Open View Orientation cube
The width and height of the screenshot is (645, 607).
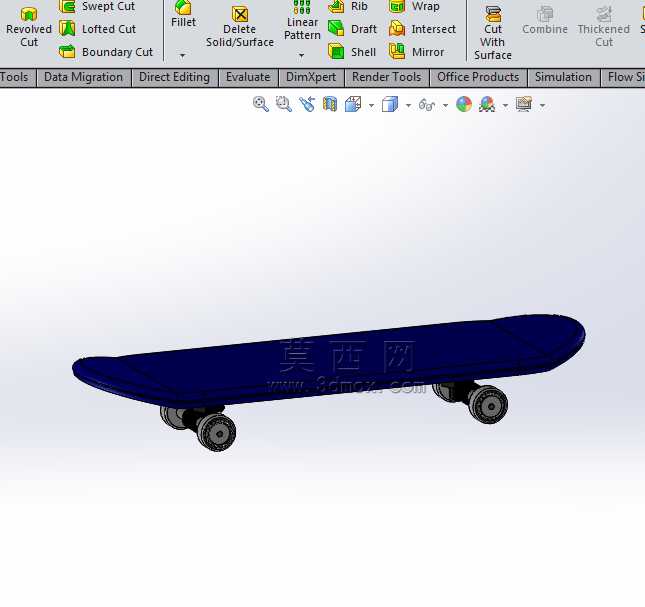[353, 104]
